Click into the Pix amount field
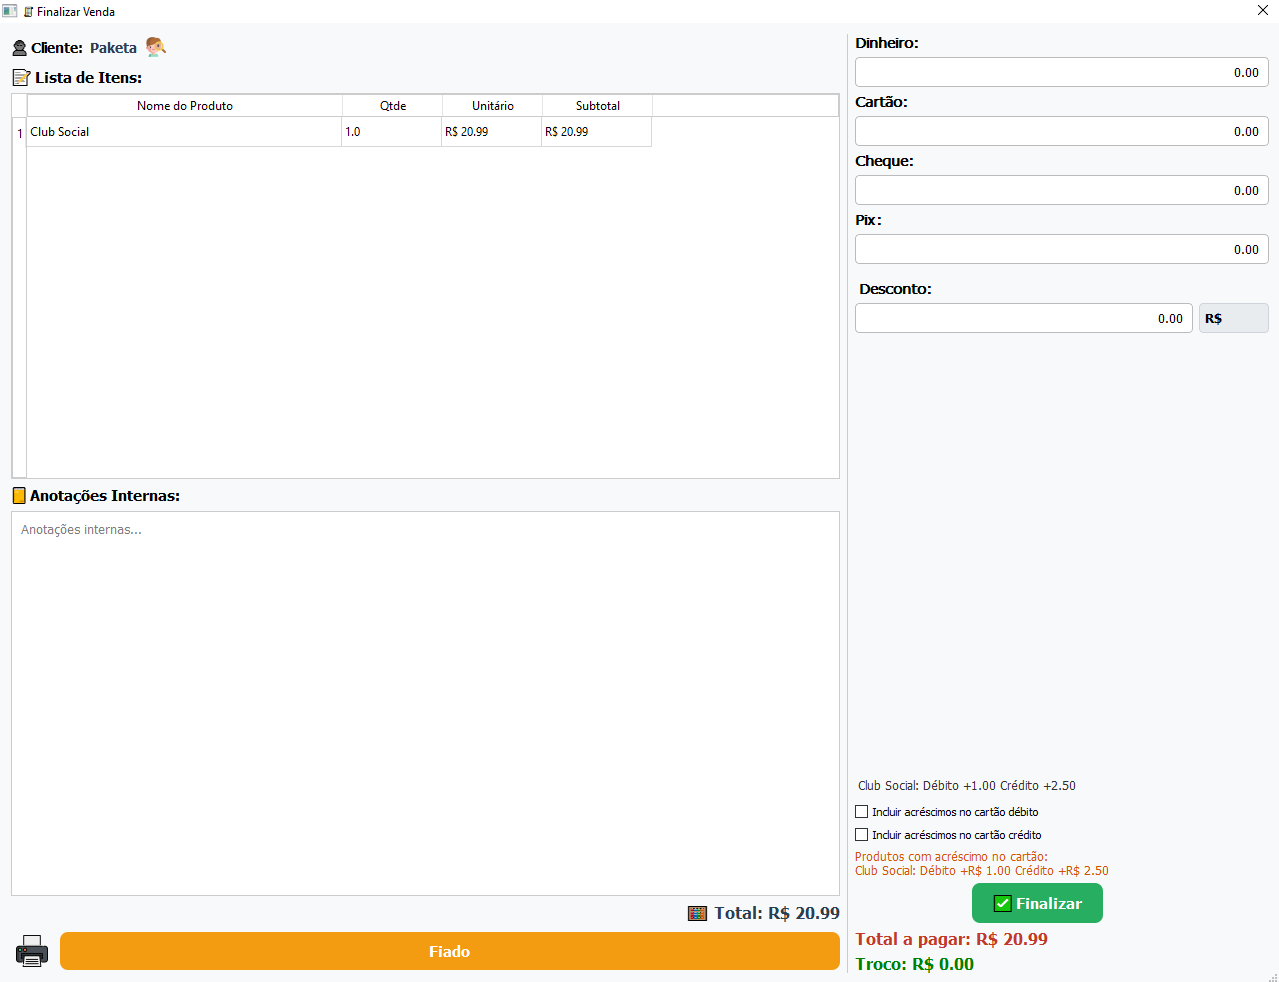 [x=1061, y=249]
